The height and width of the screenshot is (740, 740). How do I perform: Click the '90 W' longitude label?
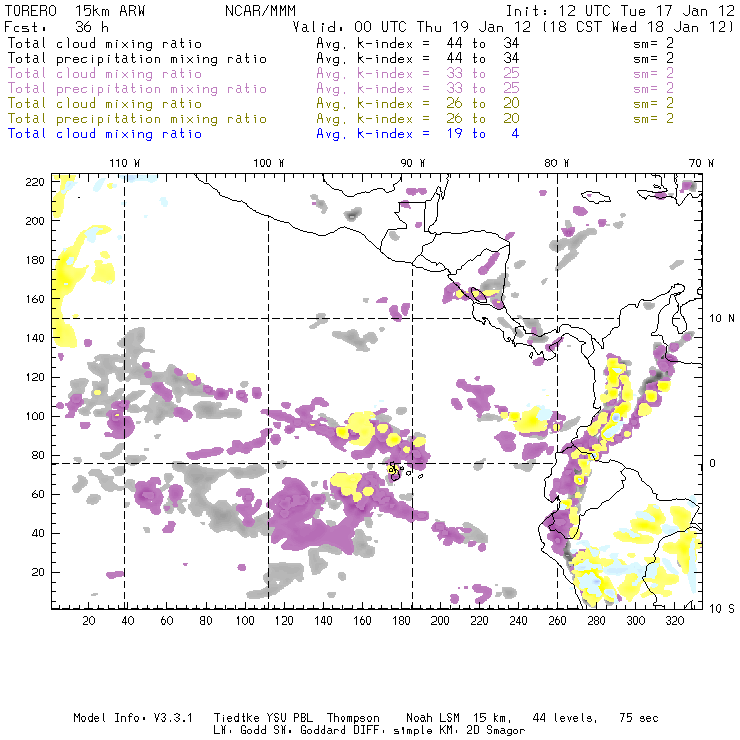coord(413,163)
